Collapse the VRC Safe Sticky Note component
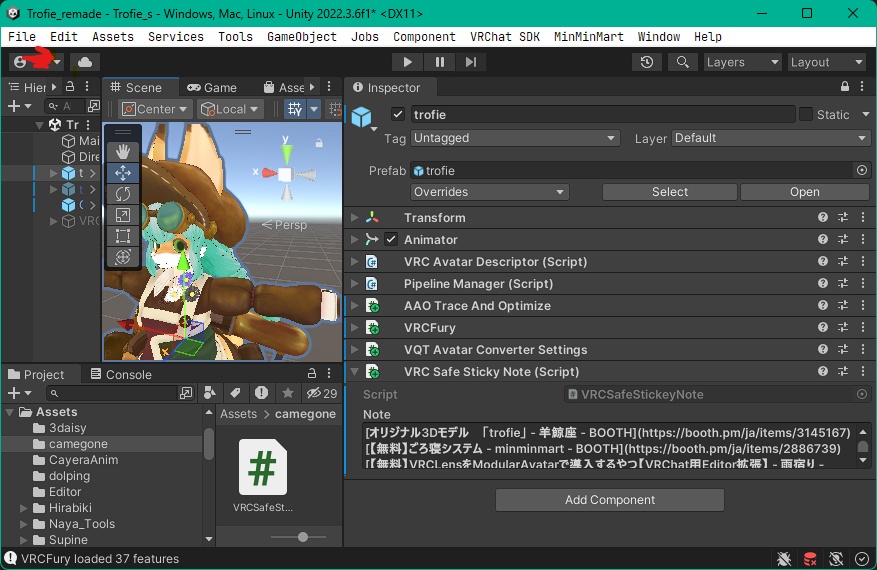Image resolution: width=877 pixels, height=570 pixels. click(x=355, y=371)
